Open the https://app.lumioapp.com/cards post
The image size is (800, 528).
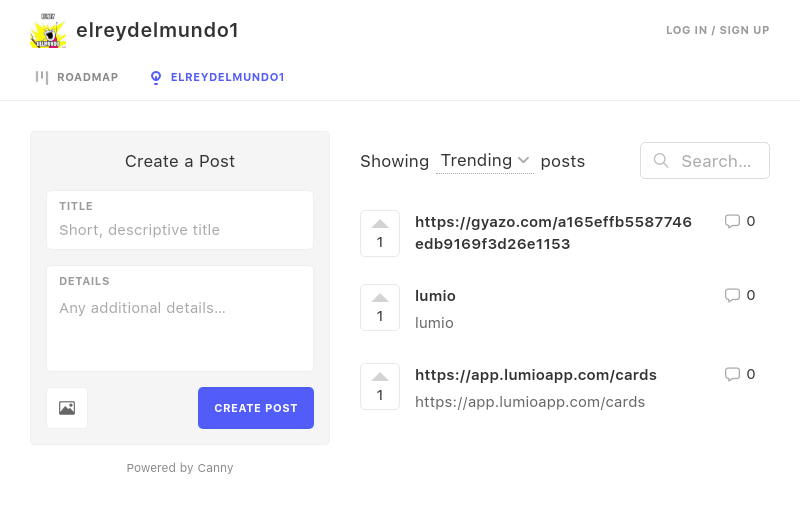[536, 375]
